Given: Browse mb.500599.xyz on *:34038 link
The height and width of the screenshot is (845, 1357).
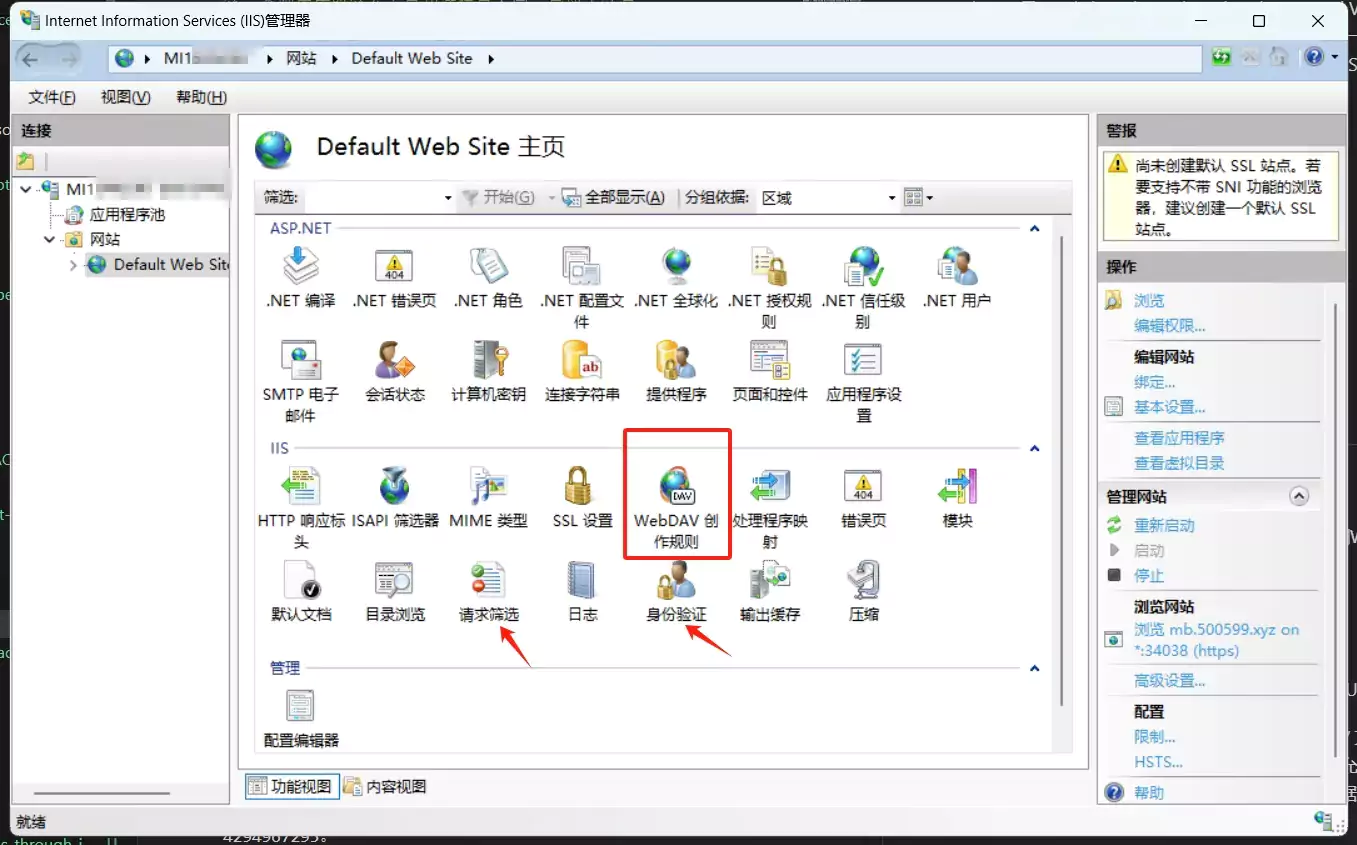Looking at the screenshot, I should pos(1217,640).
